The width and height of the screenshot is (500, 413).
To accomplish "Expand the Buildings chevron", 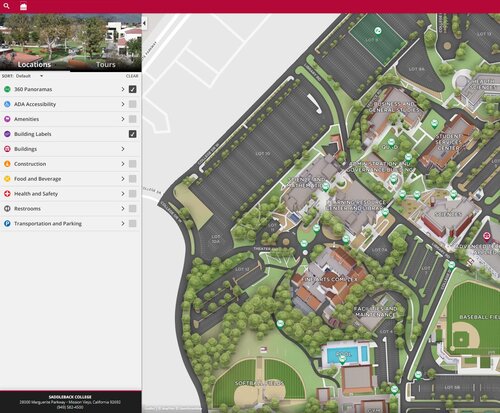I will click(123, 149).
